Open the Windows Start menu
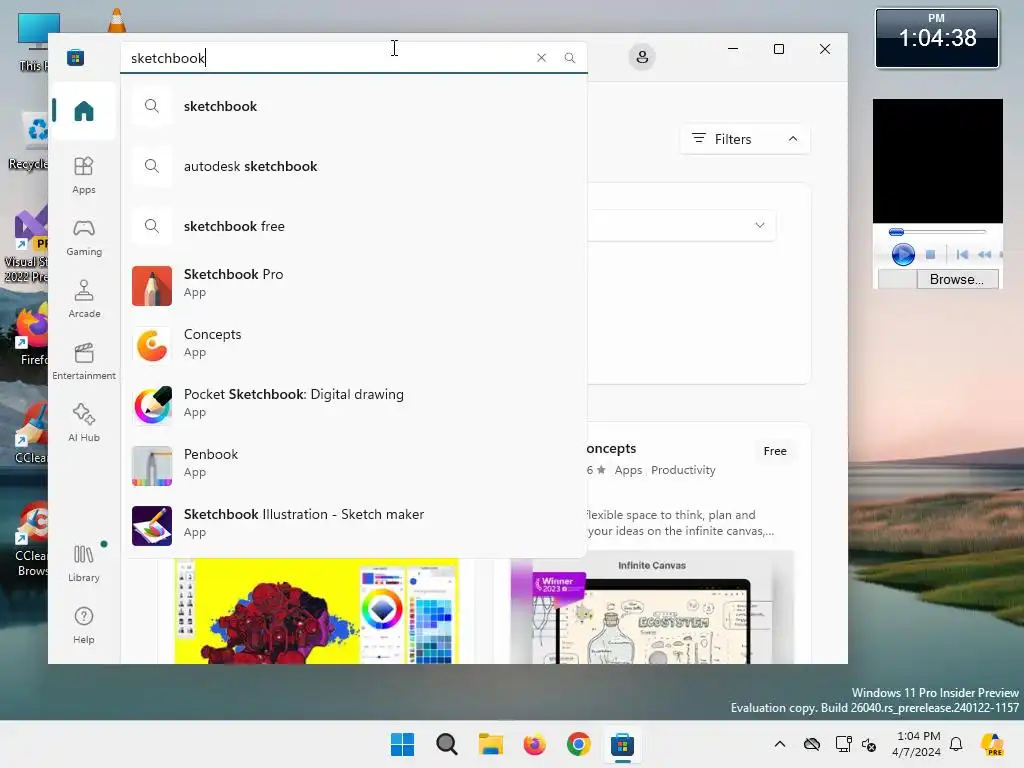The height and width of the screenshot is (768, 1024). pos(402,744)
